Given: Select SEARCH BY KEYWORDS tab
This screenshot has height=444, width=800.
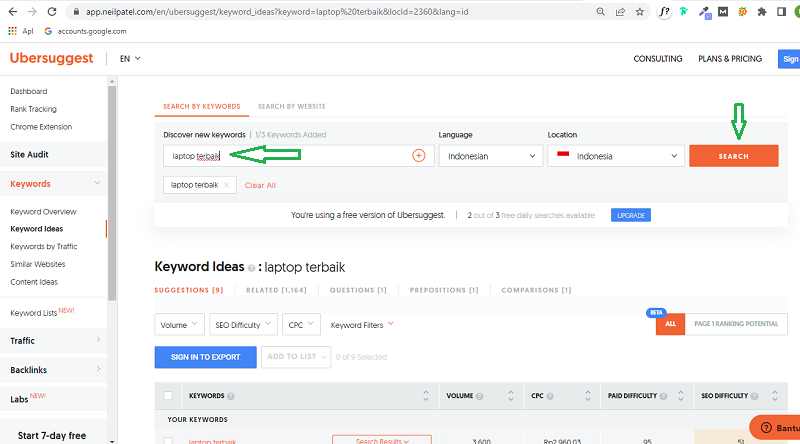Looking at the screenshot, I should 202,107.
